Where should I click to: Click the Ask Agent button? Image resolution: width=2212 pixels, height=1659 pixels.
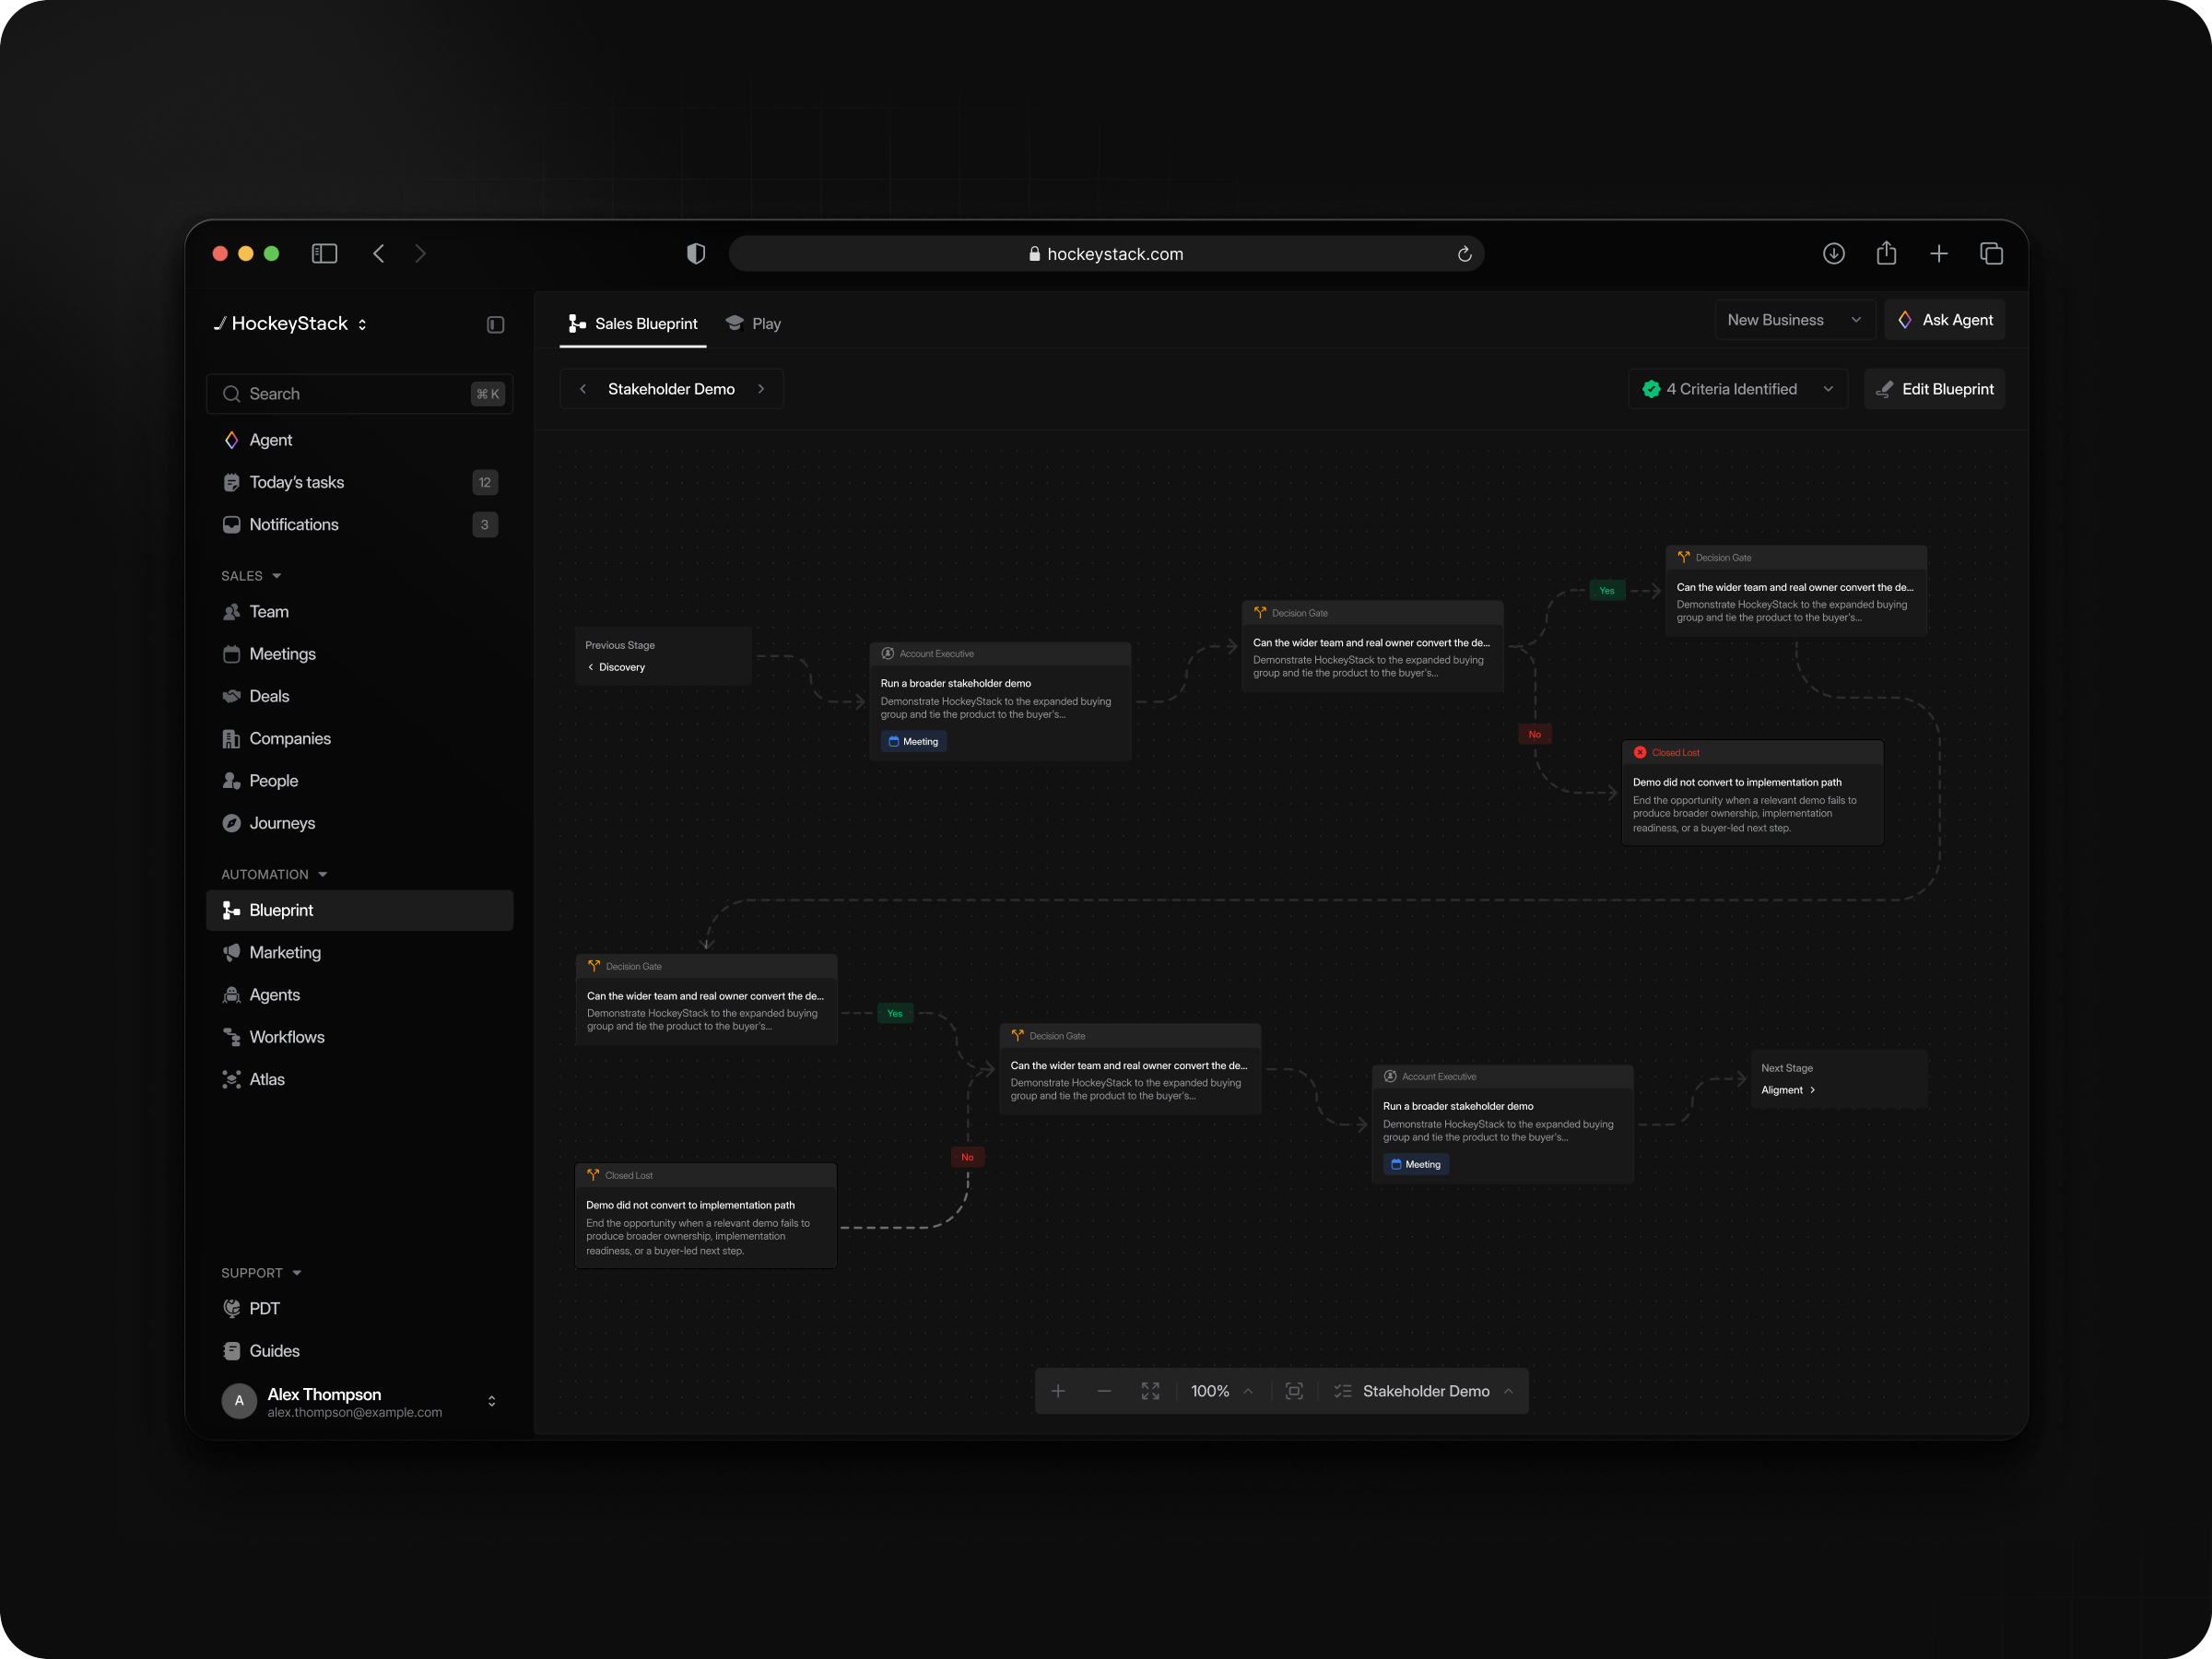(1944, 320)
